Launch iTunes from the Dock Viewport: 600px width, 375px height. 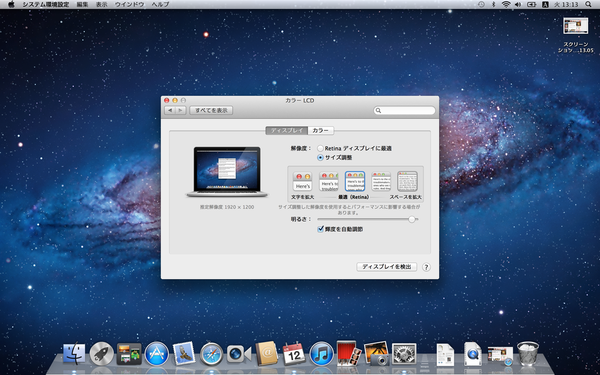pyautogui.click(x=321, y=354)
